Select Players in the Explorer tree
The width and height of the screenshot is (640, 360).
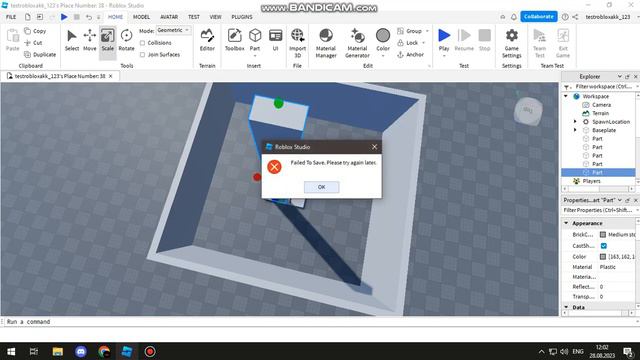click(x=591, y=181)
